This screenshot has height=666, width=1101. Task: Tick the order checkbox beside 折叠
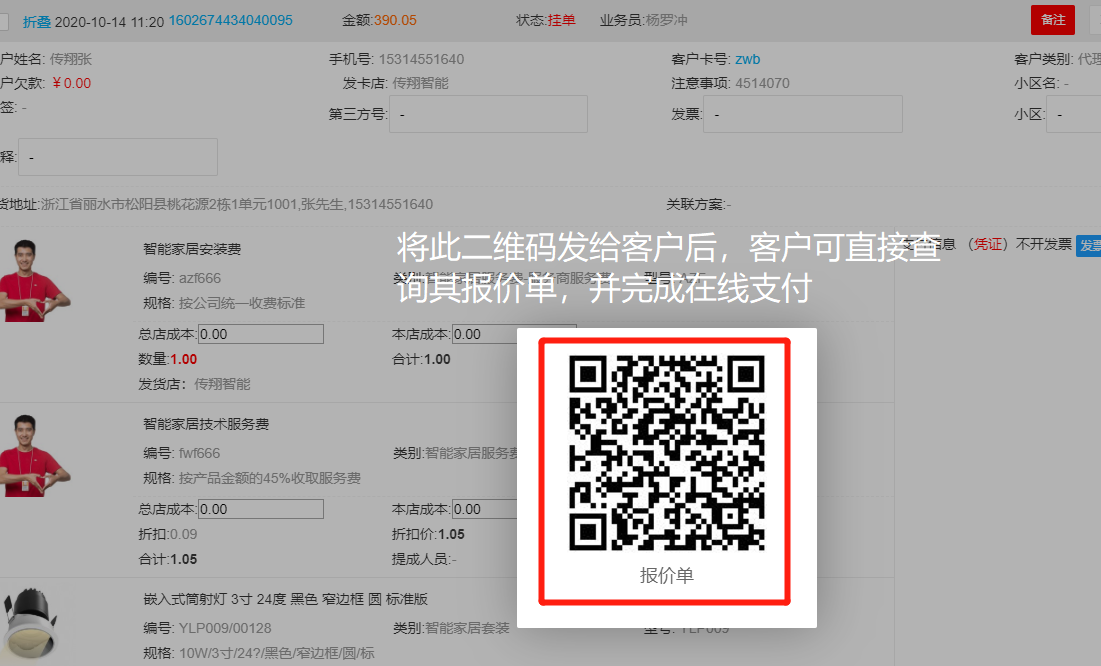(3, 22)
